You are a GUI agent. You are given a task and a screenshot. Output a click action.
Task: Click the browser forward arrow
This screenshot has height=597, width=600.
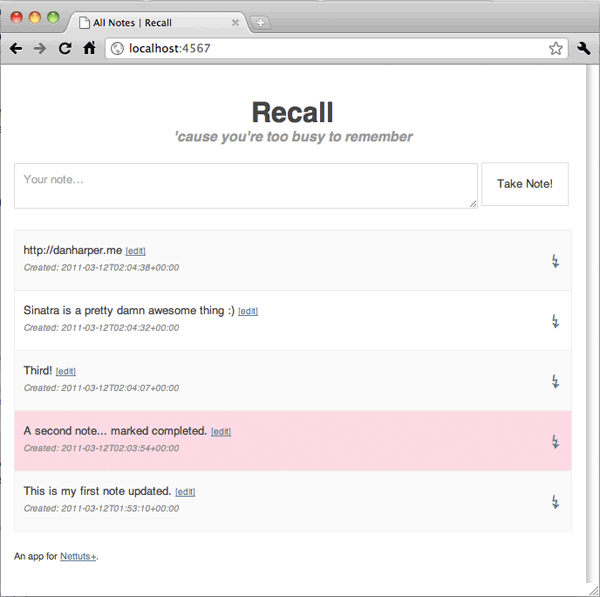coord(40,49)
